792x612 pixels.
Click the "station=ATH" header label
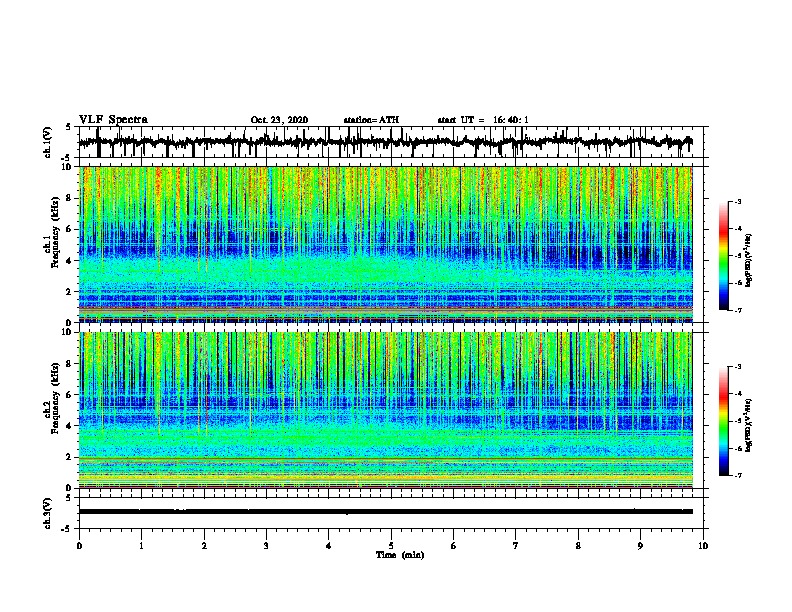pyautogui.click(x=371, y=120)
